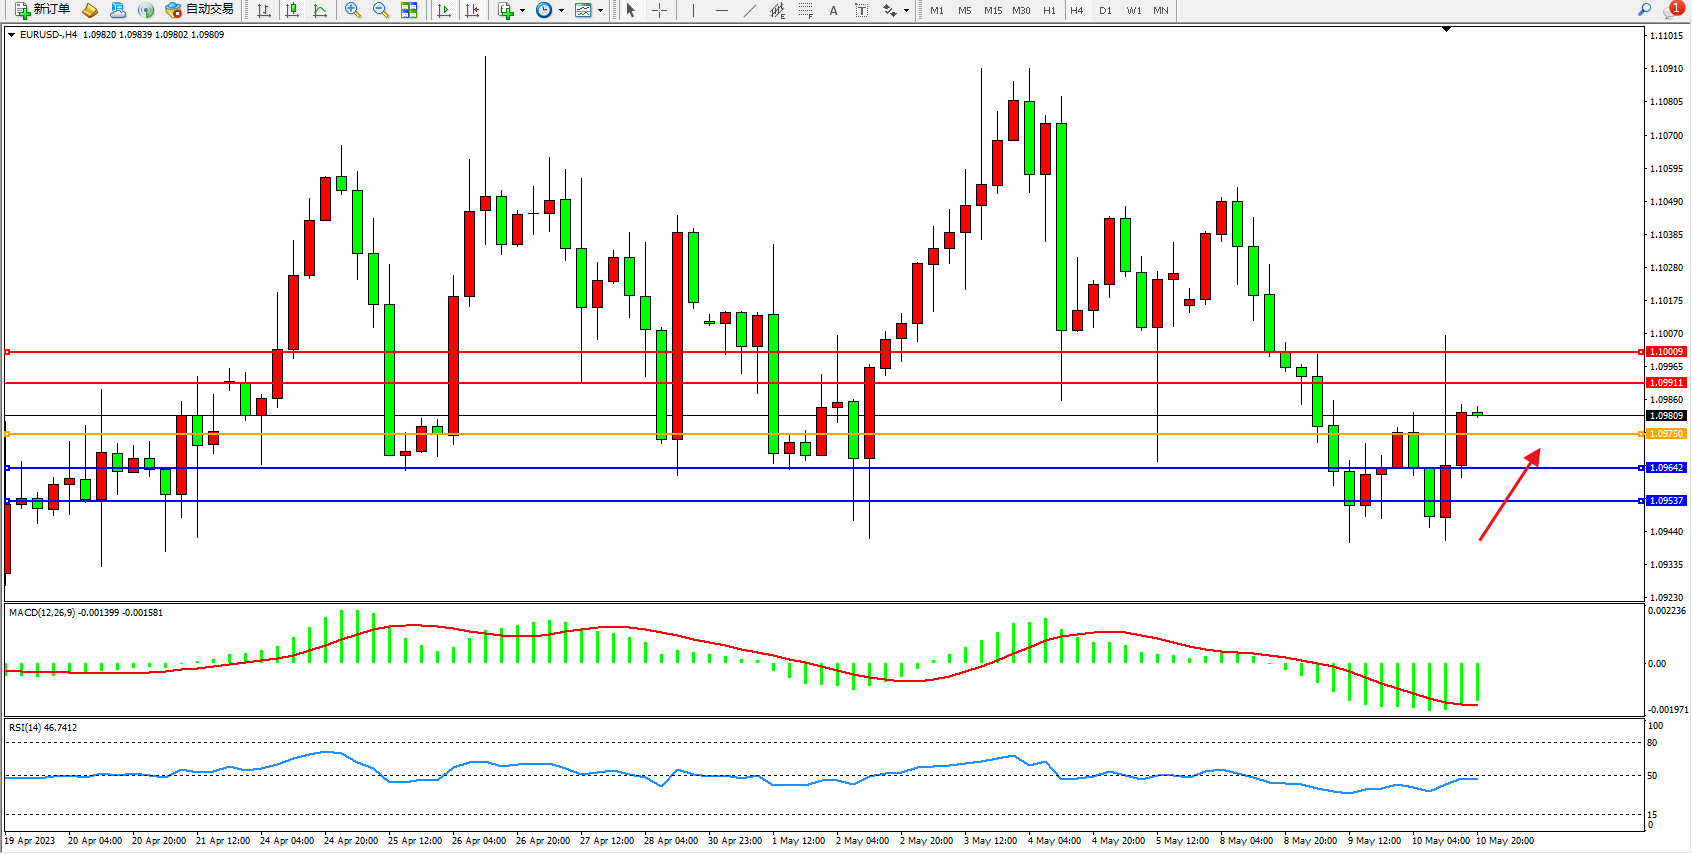The height and width of the screenshot is (854, 1692).
Task: Open the indicators list dropdown arrow
Action: (522, 11)
